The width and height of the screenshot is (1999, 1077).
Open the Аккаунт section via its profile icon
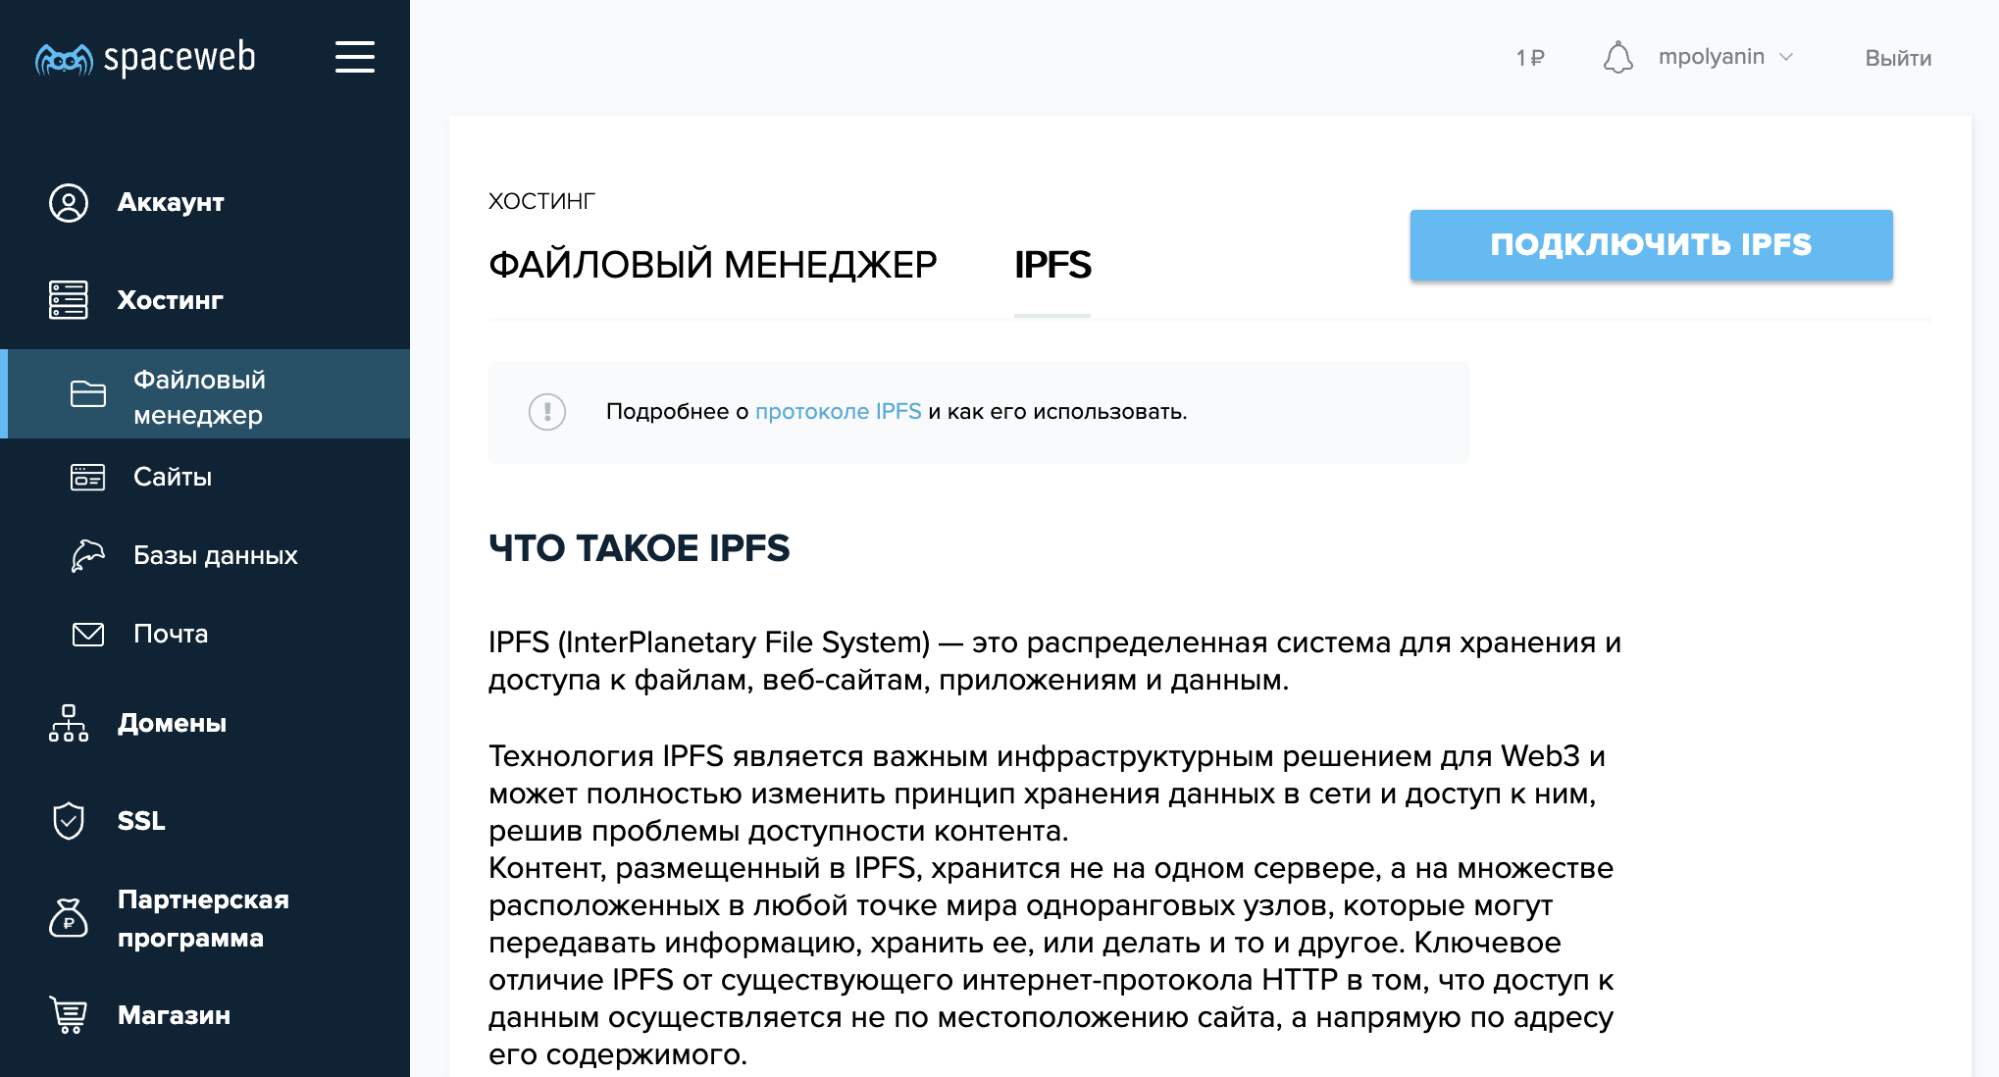[66, 202]
